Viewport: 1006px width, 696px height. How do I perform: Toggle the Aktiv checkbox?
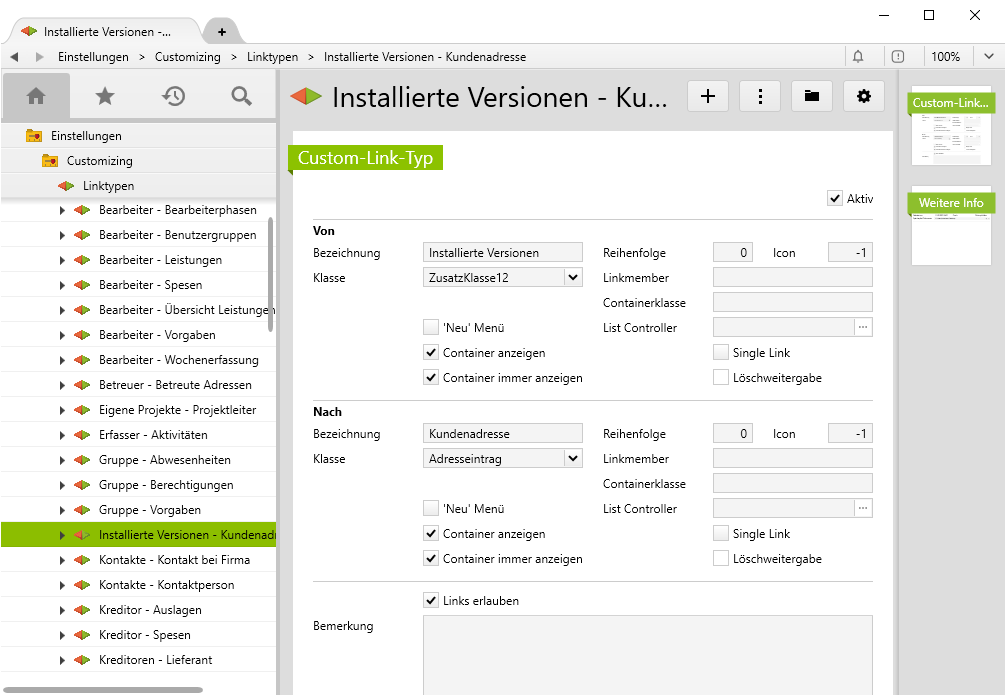(835, 199)
